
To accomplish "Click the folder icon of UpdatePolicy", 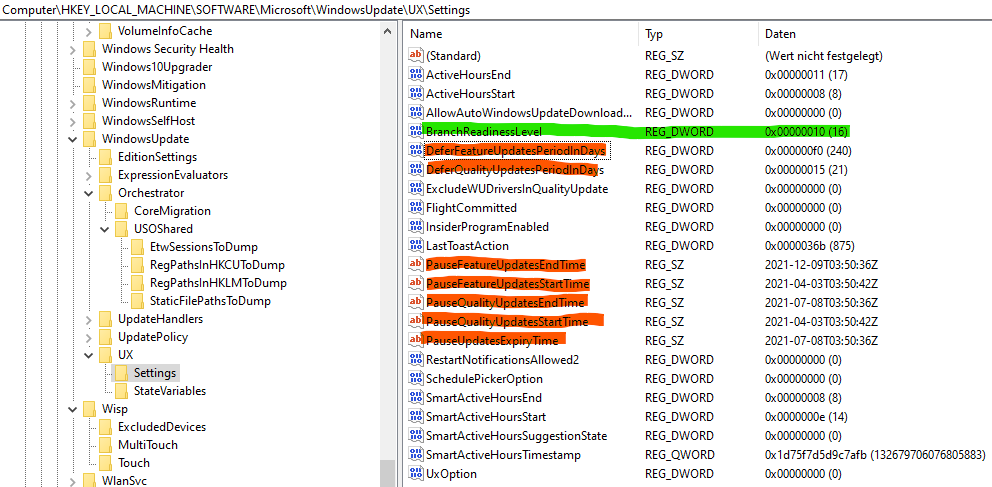I will pyautogui.click(x=105, y=337).
